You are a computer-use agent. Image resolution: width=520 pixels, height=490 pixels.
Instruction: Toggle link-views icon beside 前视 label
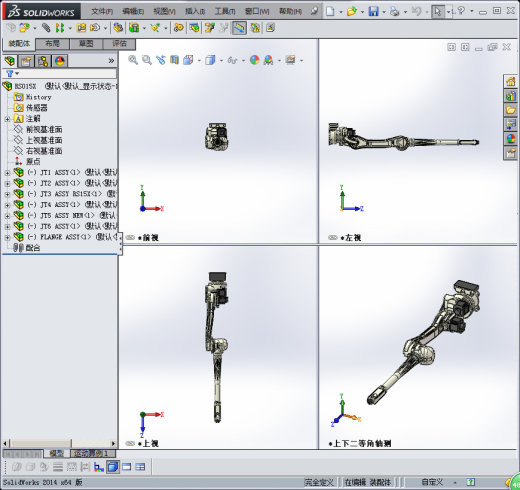click(x=130, y=238)
